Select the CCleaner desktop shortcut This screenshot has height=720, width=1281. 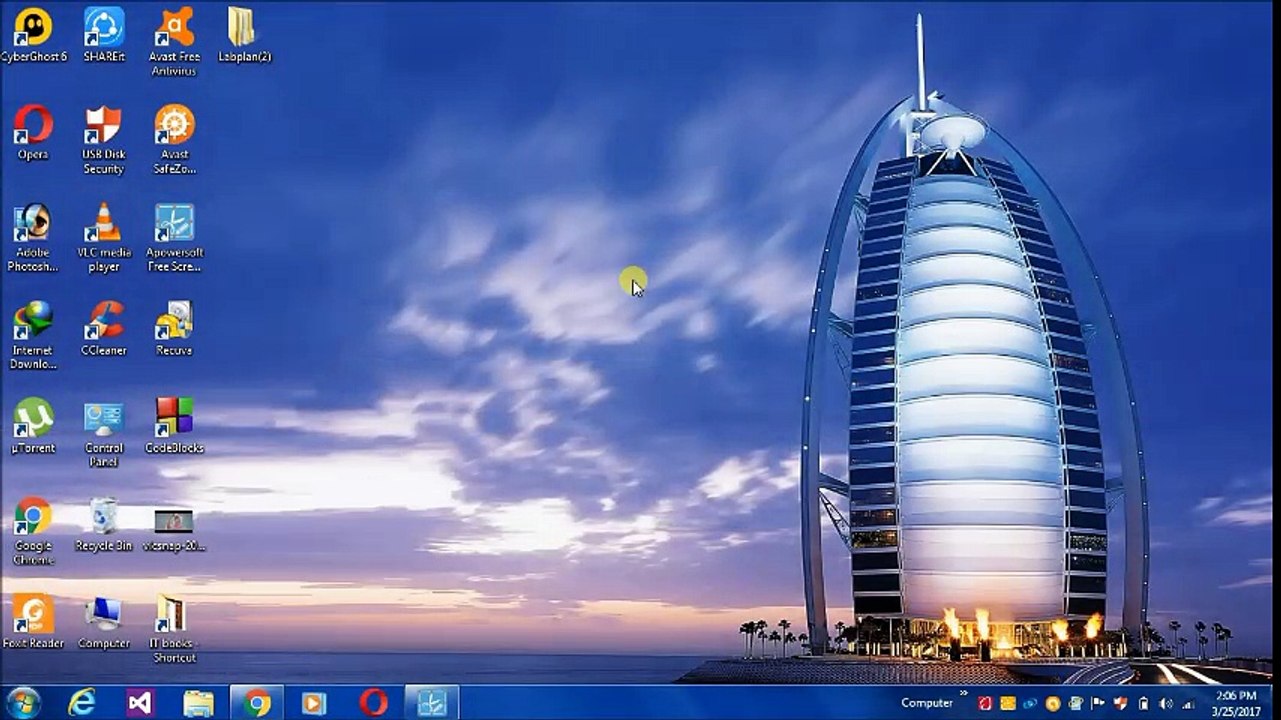pos(104,329)
